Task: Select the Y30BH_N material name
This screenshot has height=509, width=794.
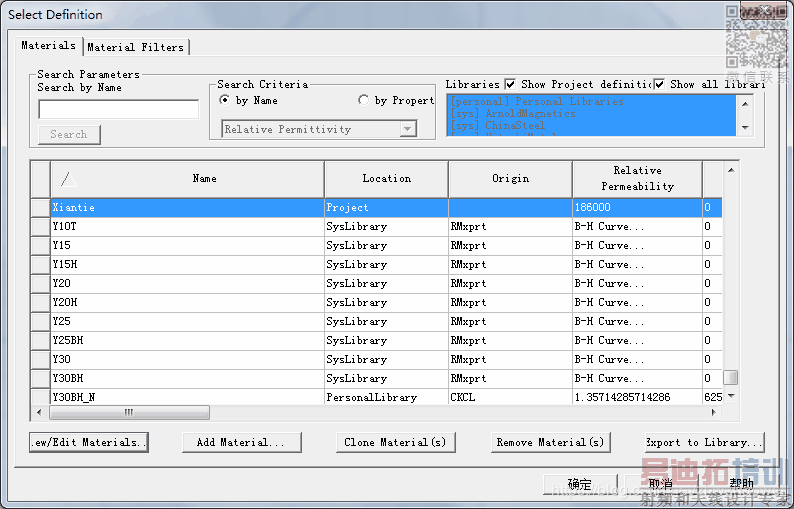Action: pos(74,397)
